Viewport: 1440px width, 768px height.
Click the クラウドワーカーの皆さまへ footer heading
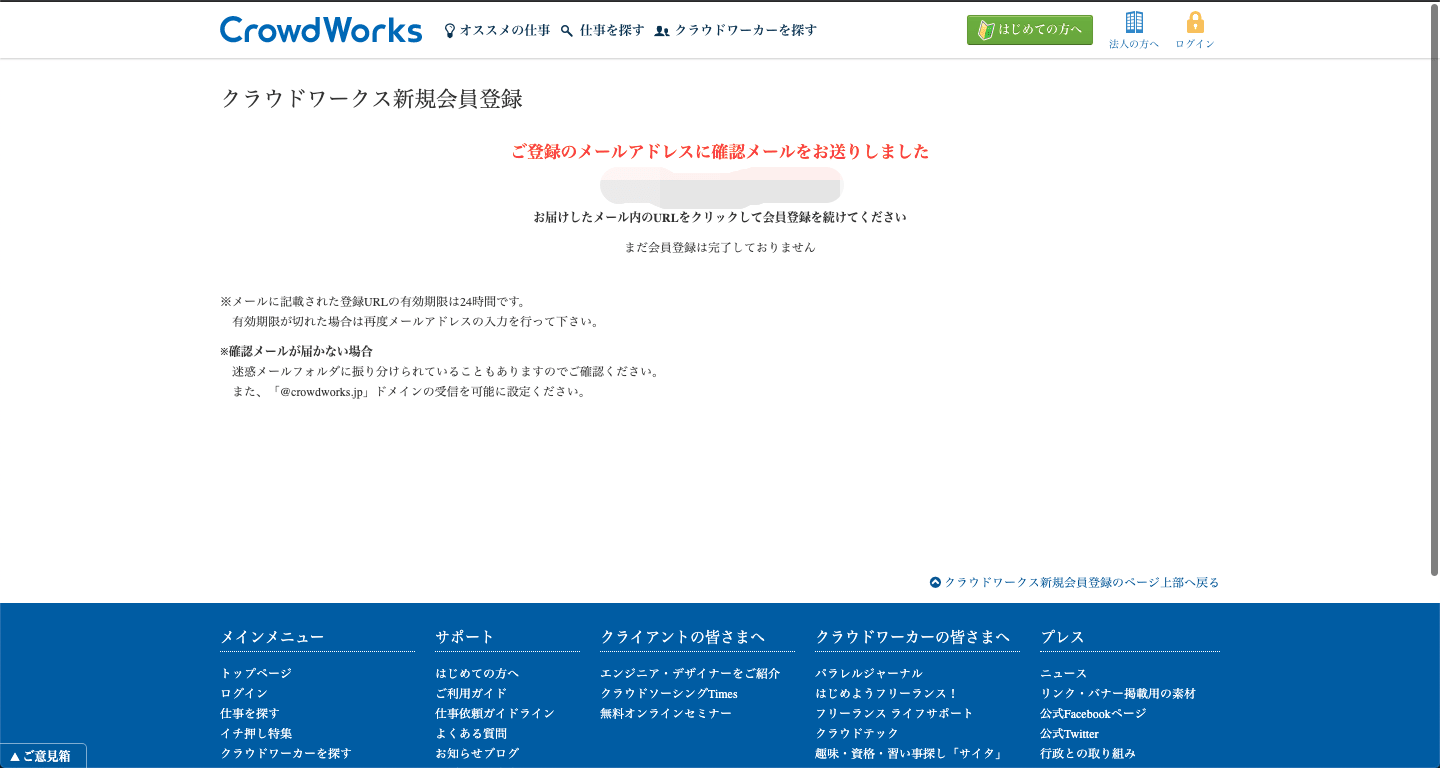pos(913,637)
